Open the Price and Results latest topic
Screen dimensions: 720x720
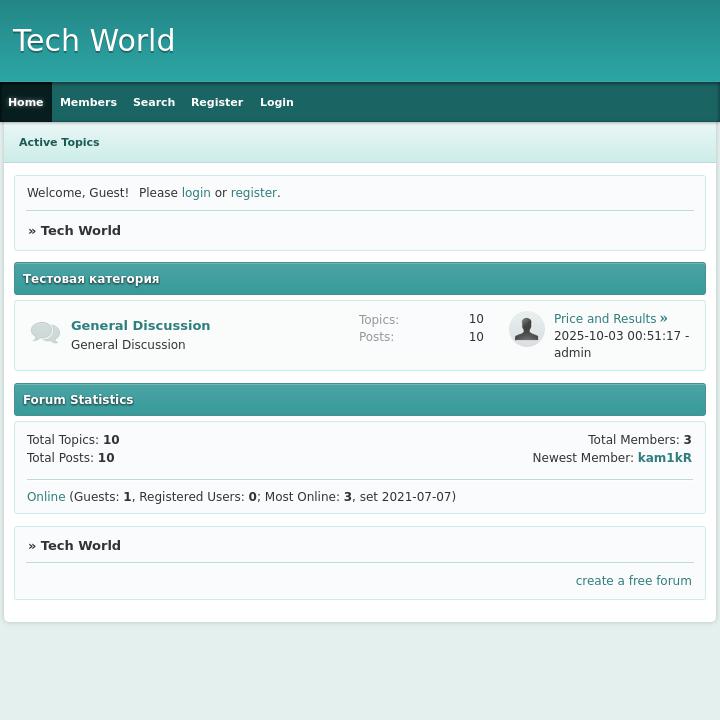point(605,319)
